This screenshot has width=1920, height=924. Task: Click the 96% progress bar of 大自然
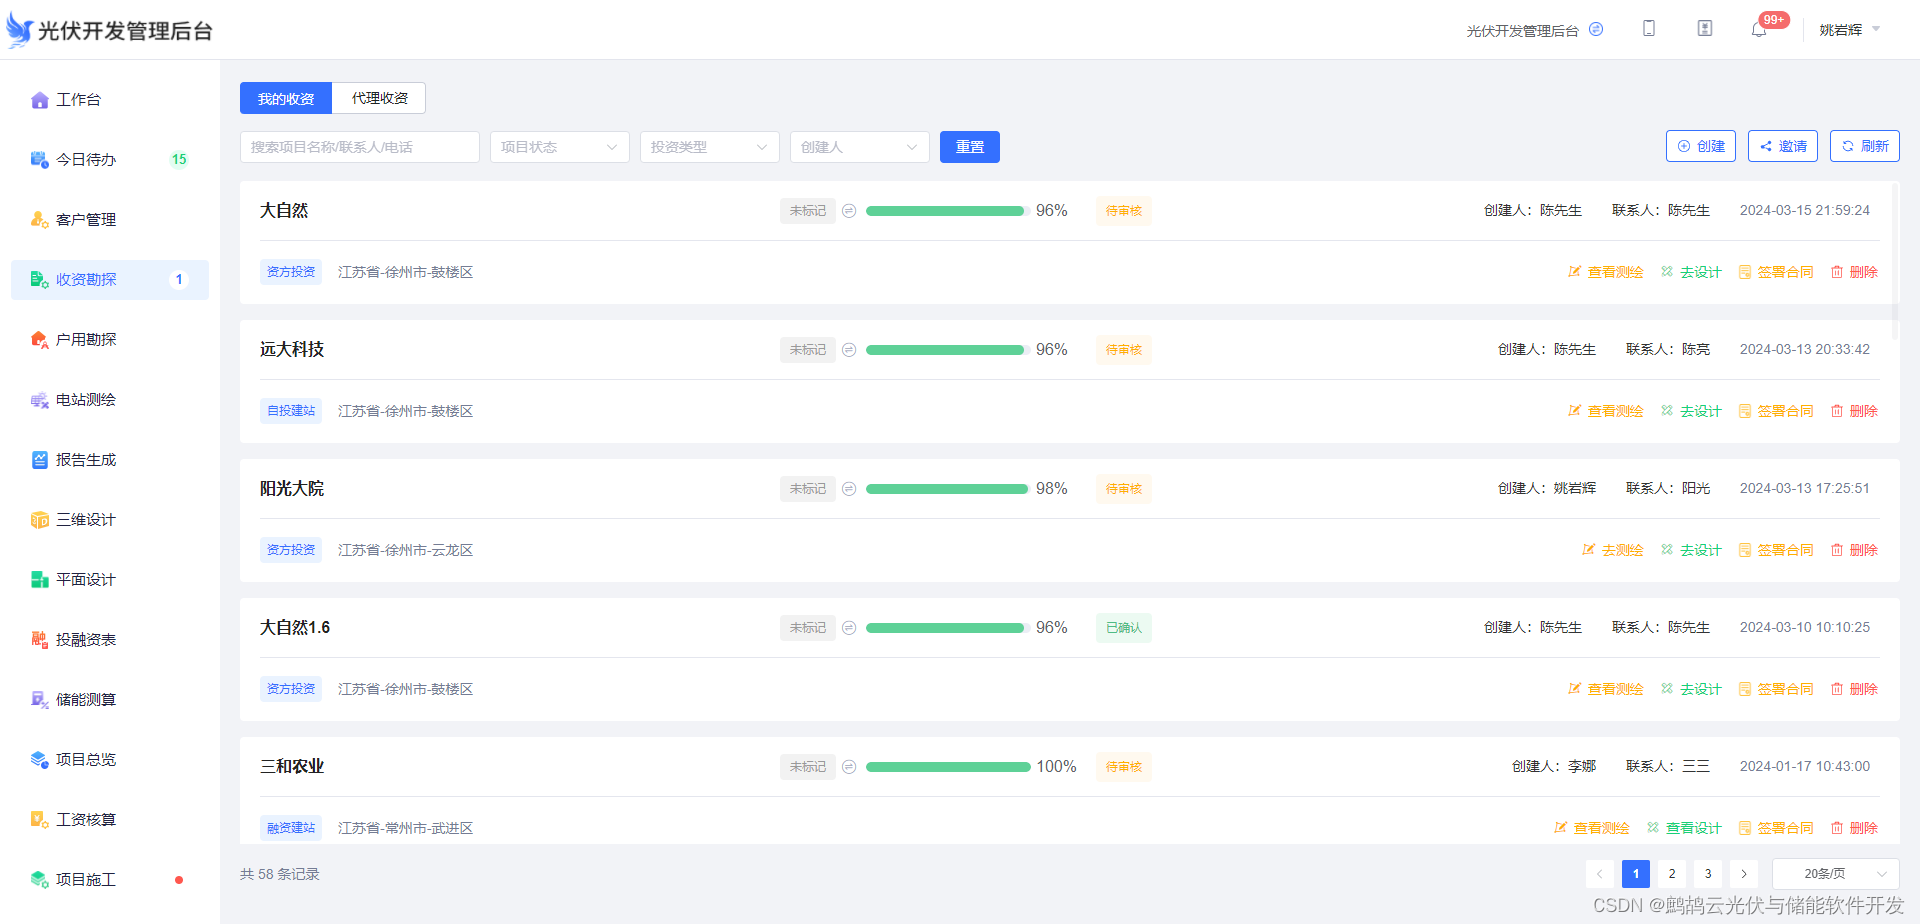[x=948, y=211]
